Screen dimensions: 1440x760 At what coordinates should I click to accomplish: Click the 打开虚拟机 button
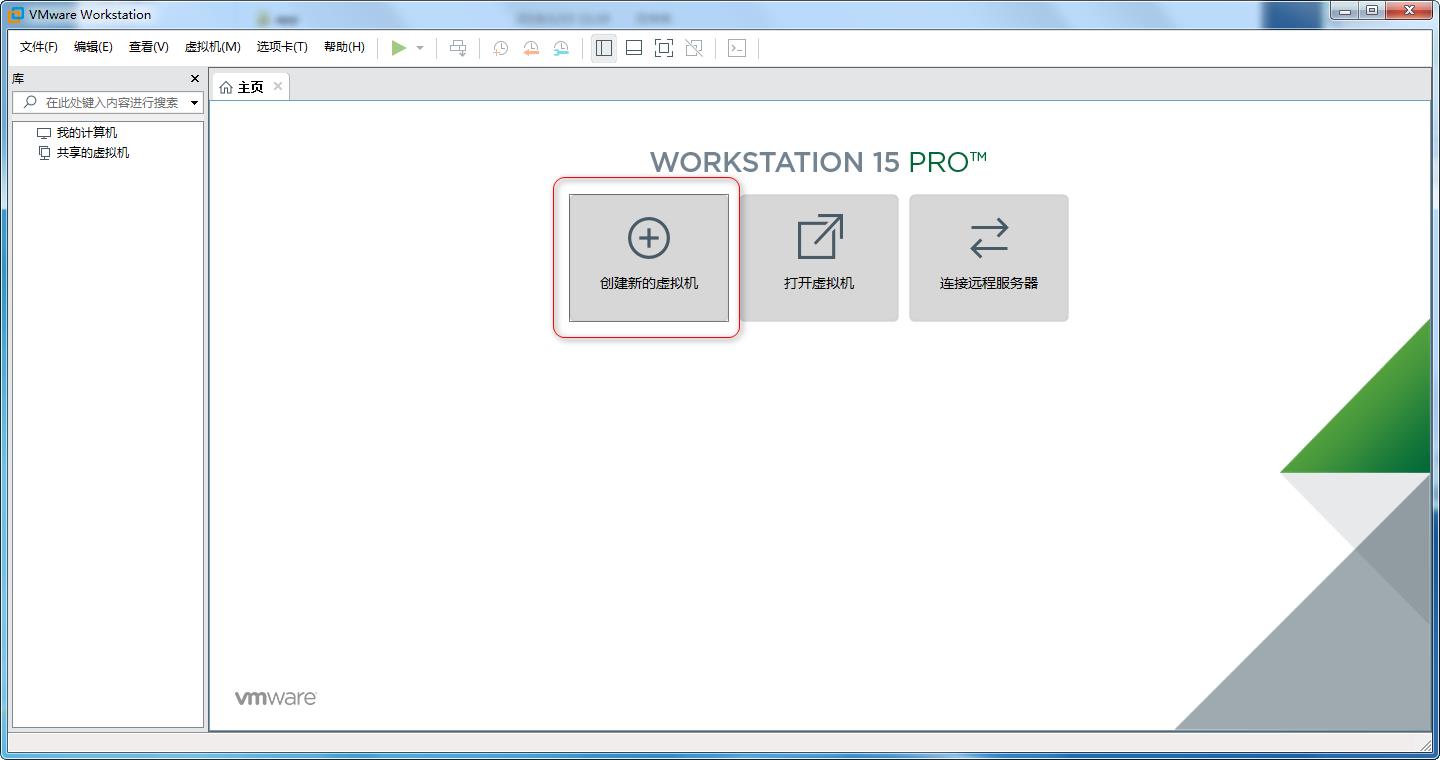coord(819,258)
